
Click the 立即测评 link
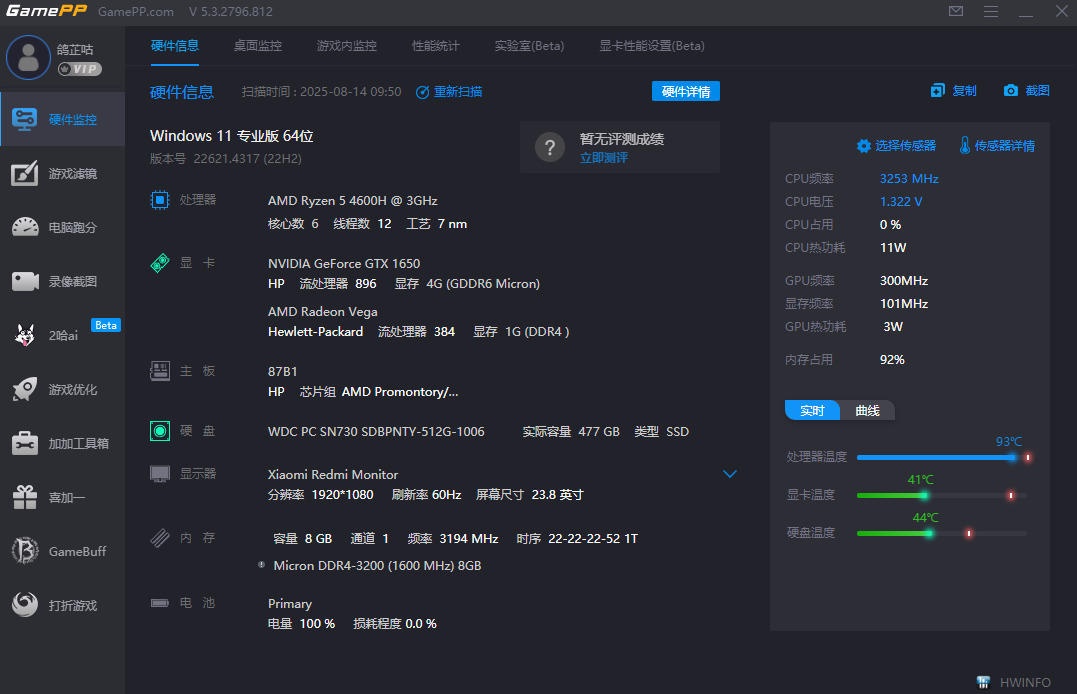pos(604,158)
